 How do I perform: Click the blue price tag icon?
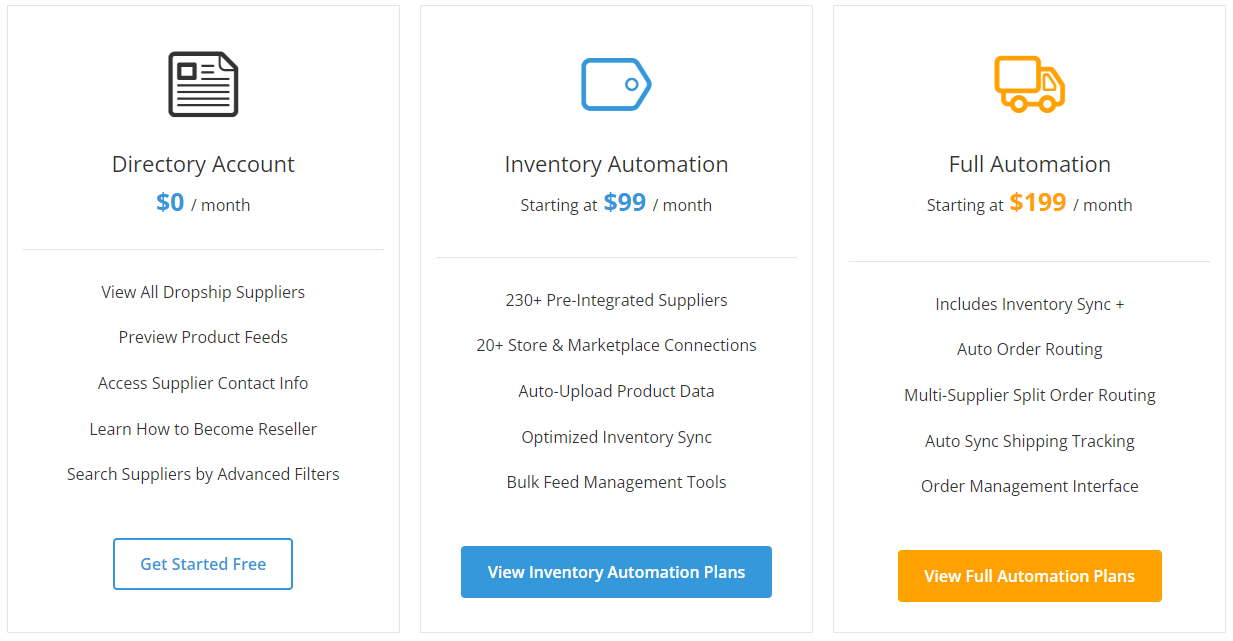[x=616, y=84]
